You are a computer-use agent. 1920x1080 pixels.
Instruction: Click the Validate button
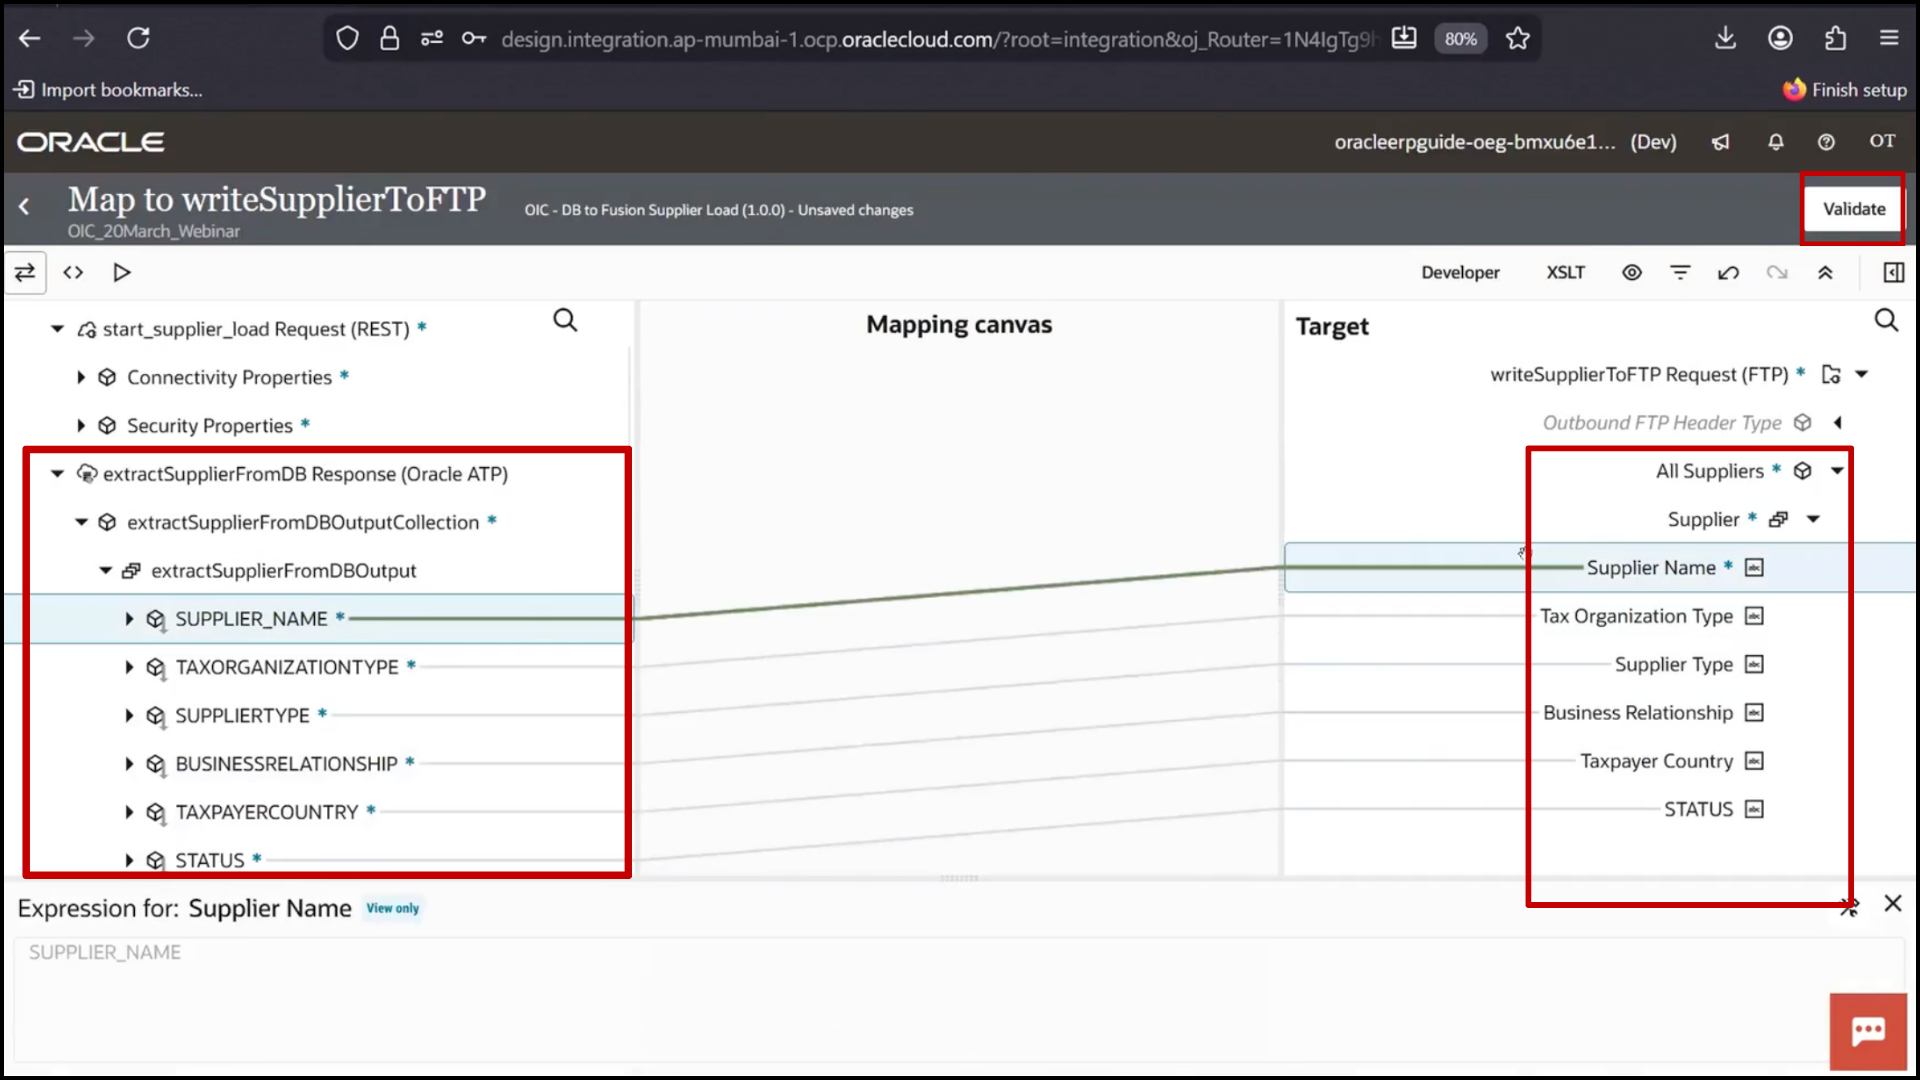click(1853, 209)
